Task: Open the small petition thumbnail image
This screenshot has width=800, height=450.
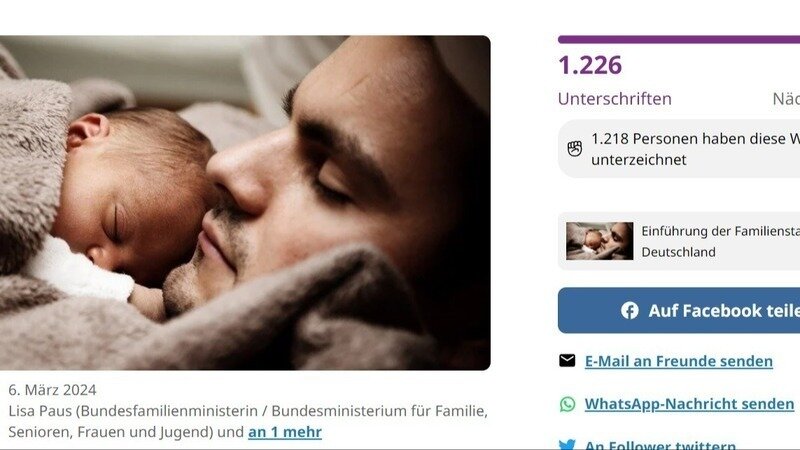Action: 599,241
